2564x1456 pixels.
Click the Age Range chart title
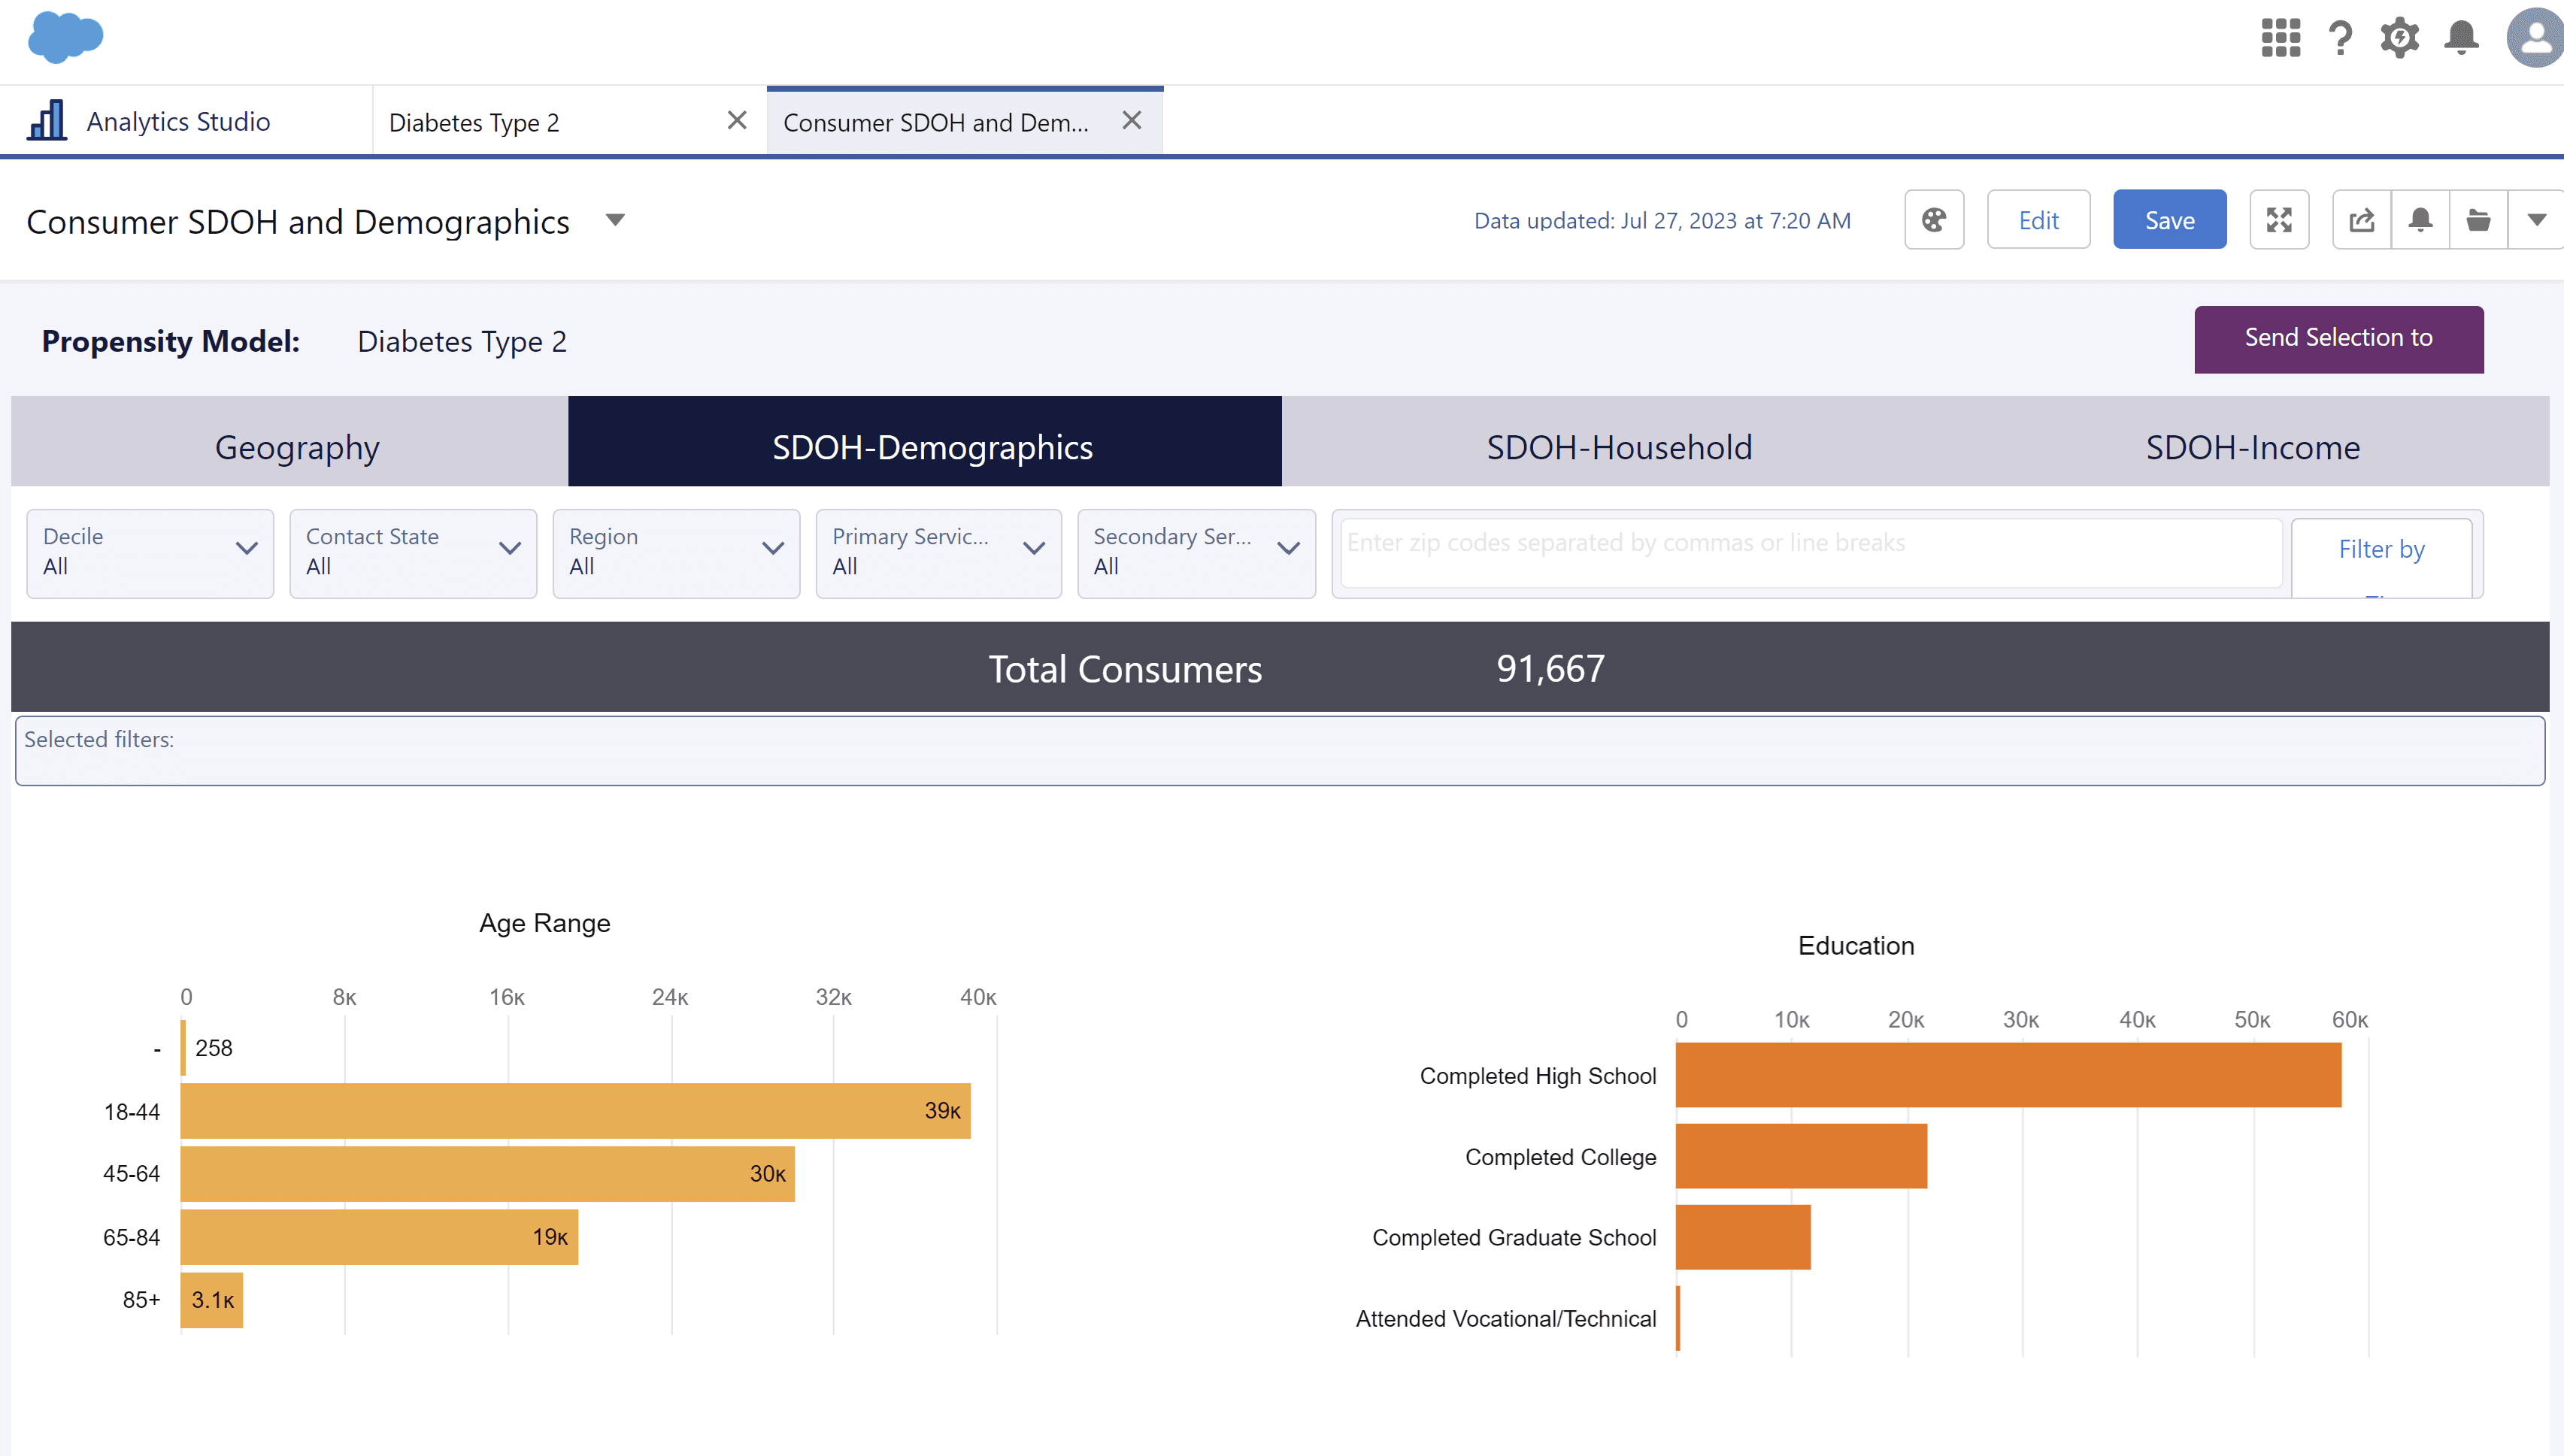[544, 923]
